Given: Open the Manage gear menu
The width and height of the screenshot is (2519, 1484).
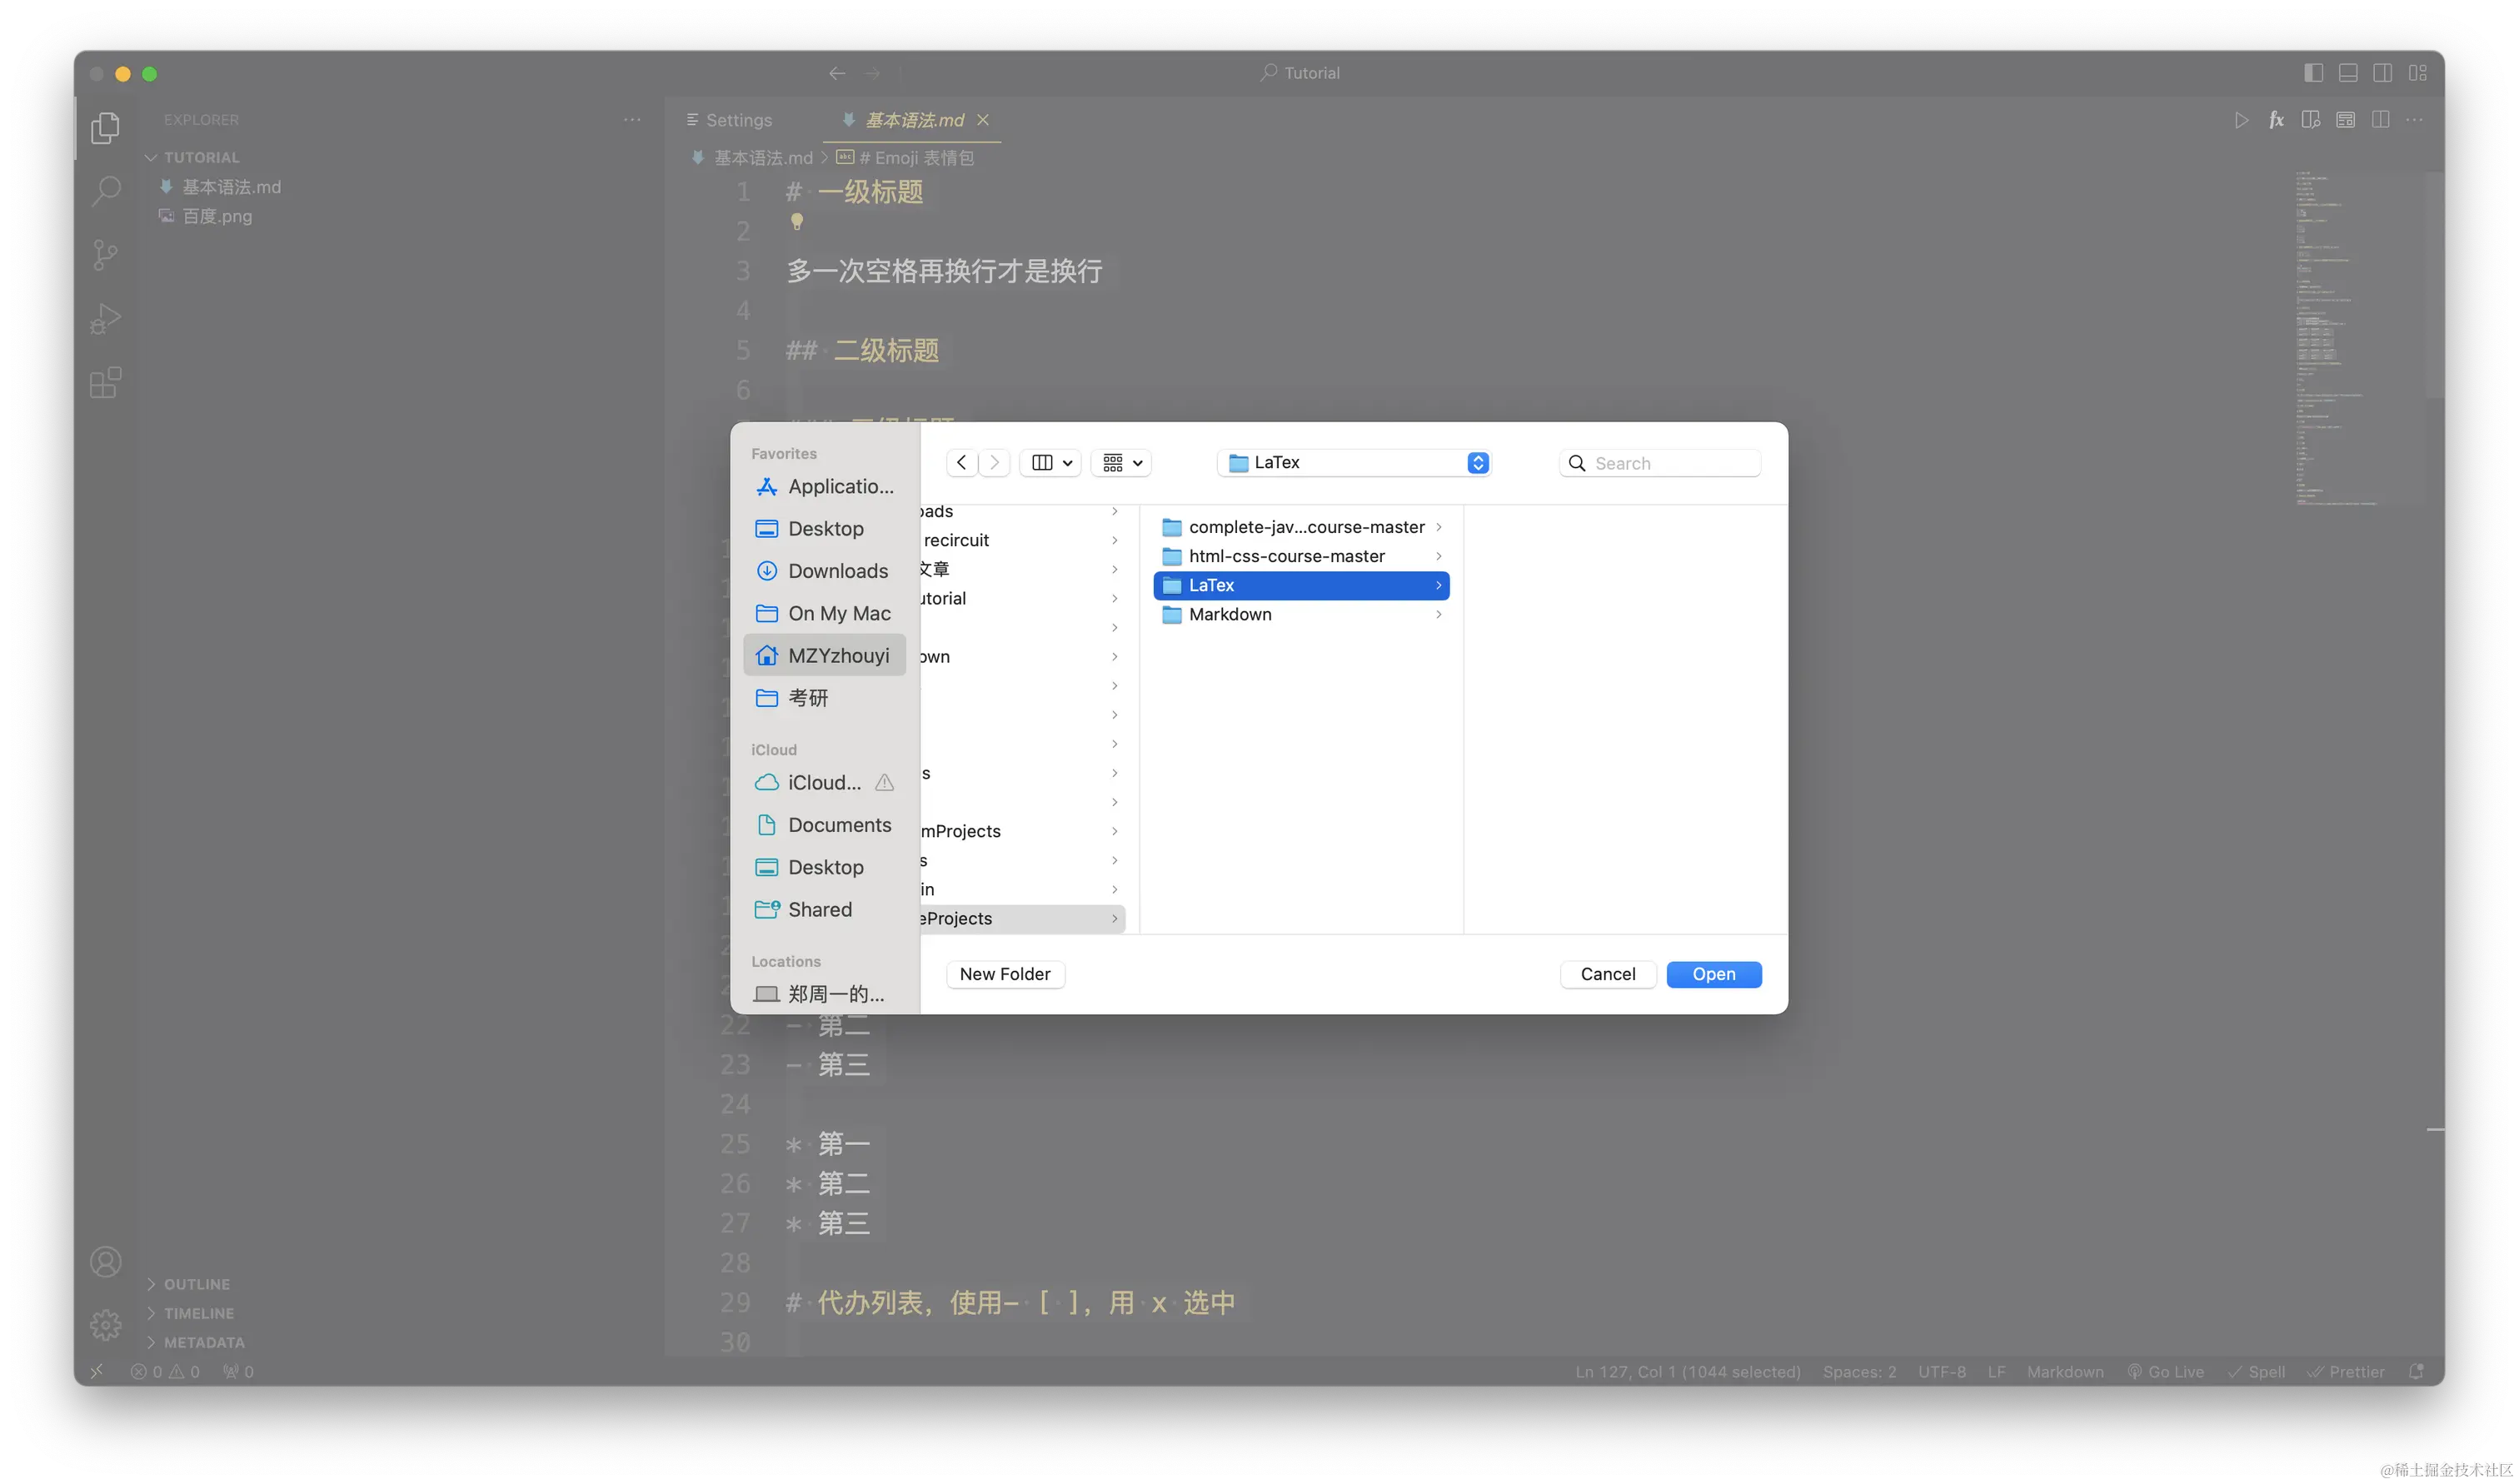Looking at the screenshot, I should point(105,1325).
